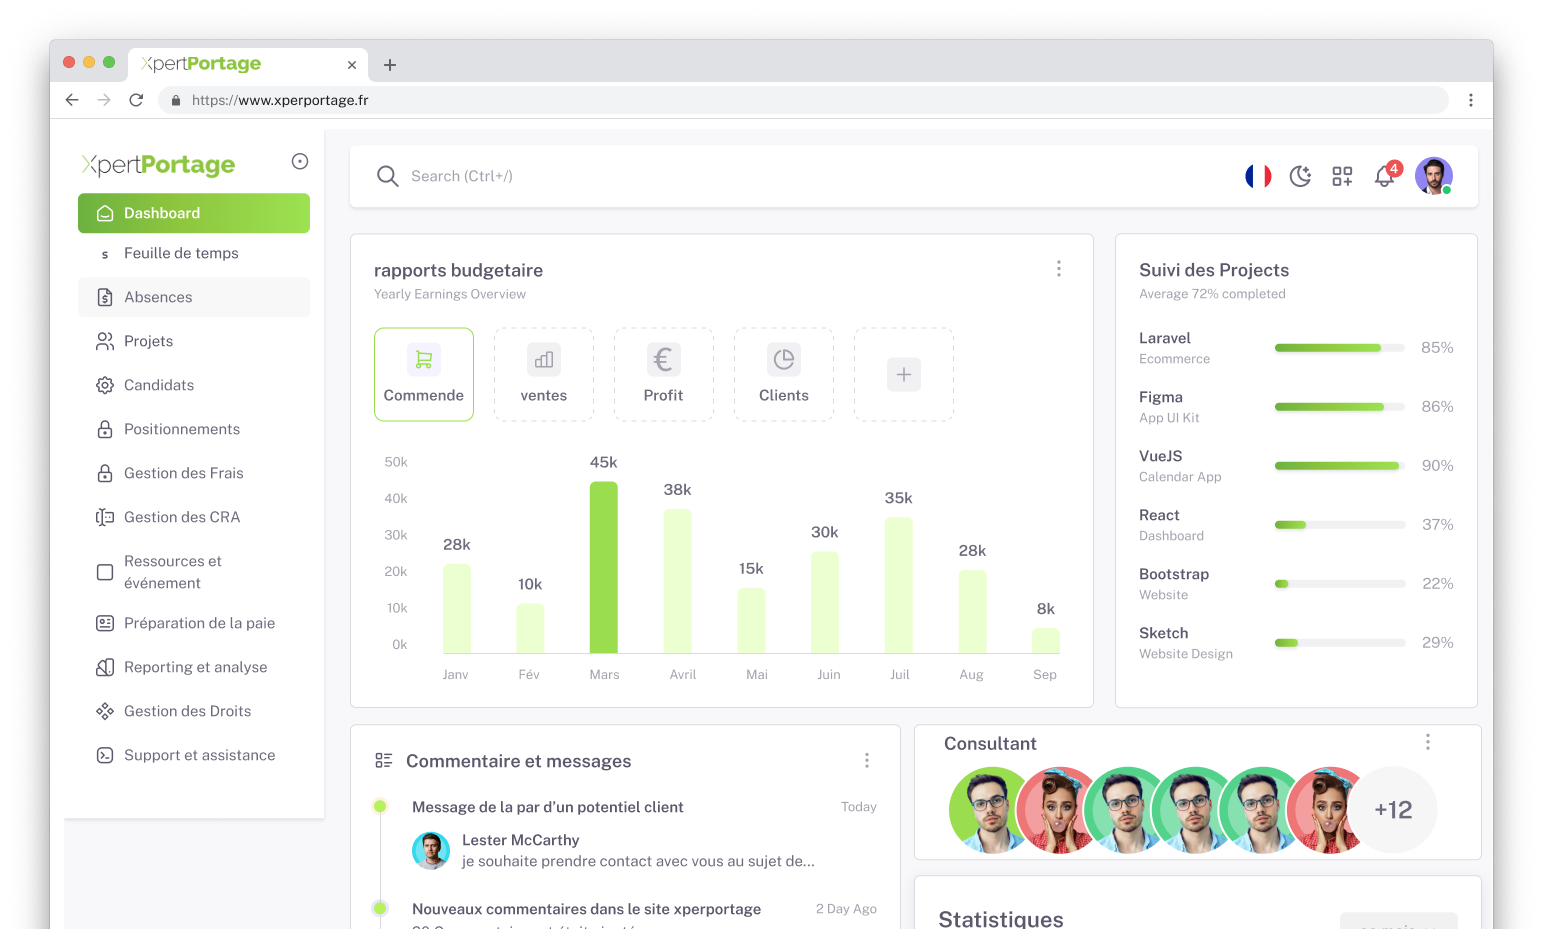Click the VueJS Calendar App label

click(x=1180, y=466)
